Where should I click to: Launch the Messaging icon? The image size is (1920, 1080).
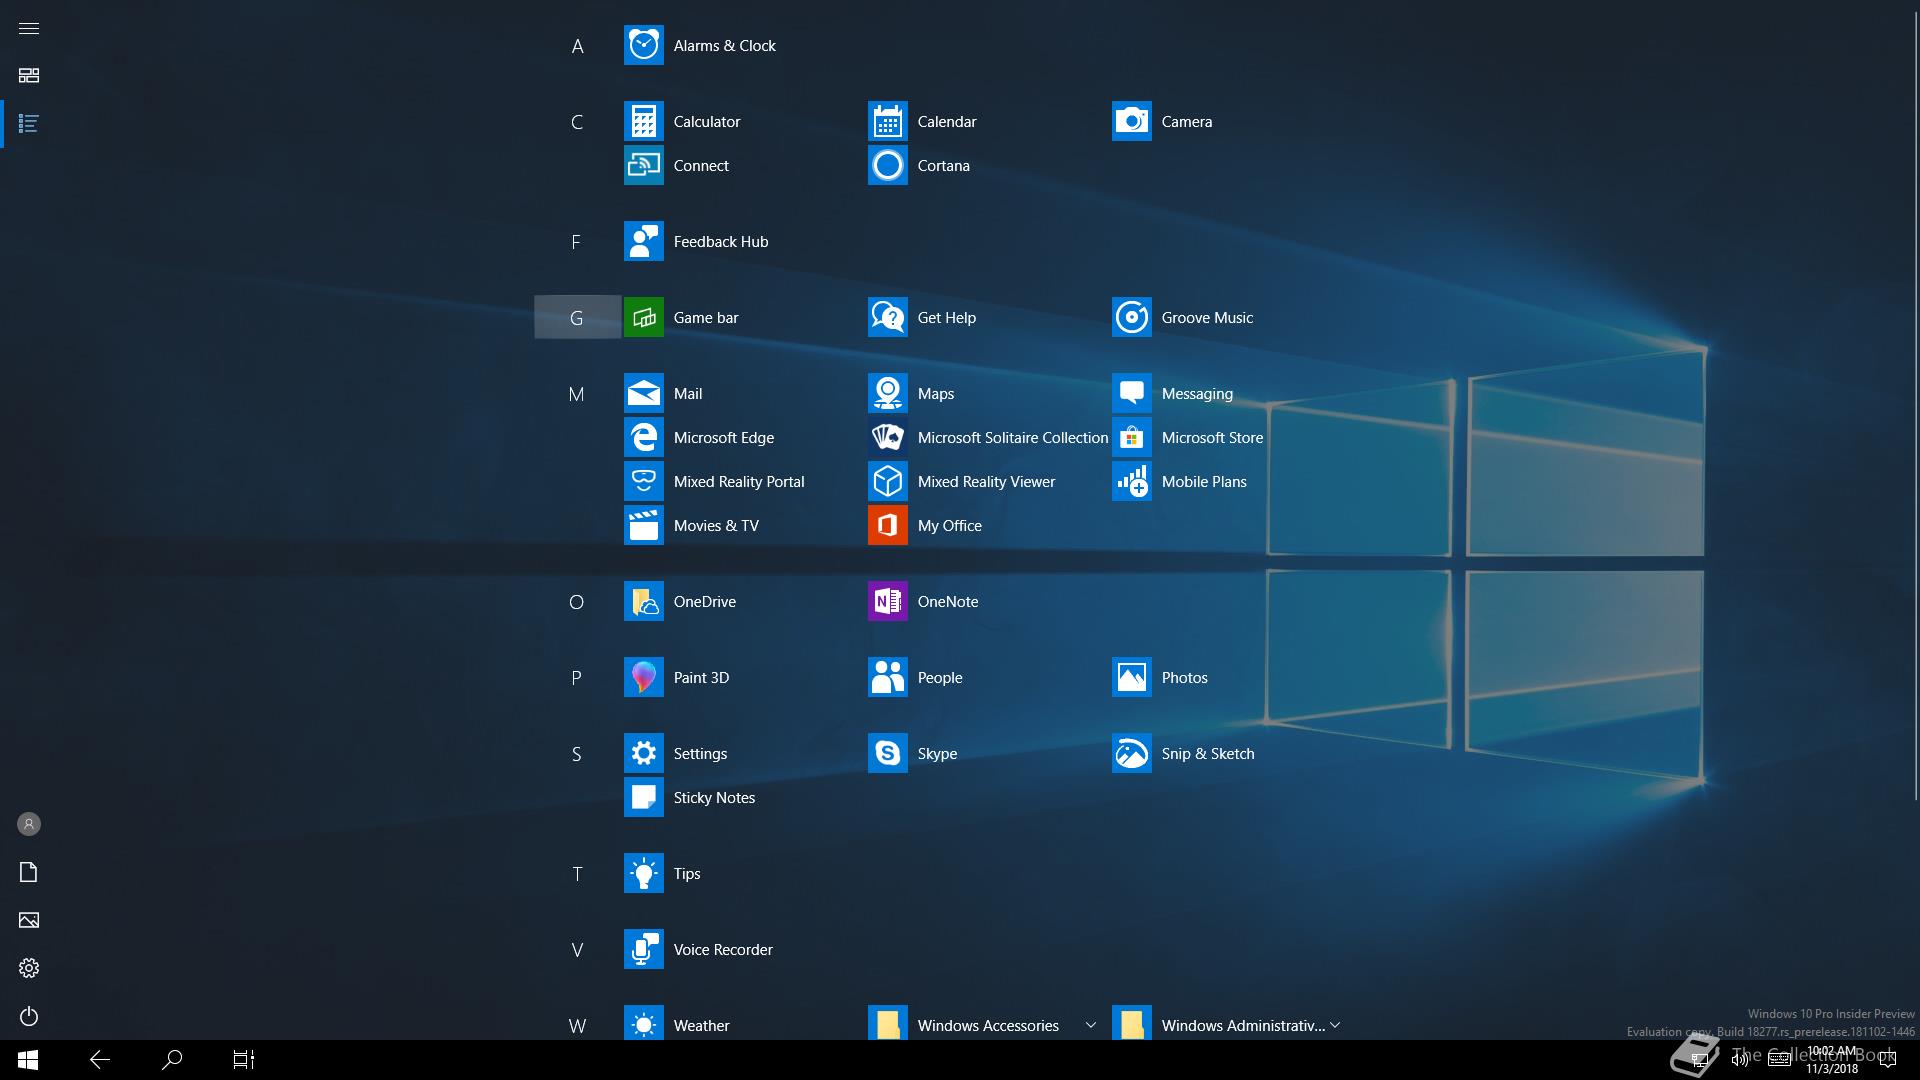pos(1131,393)
